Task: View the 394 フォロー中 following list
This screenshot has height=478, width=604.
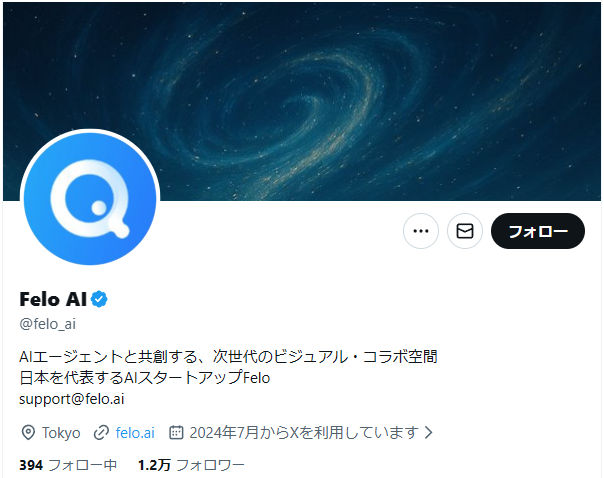Action: click(68, 465)
